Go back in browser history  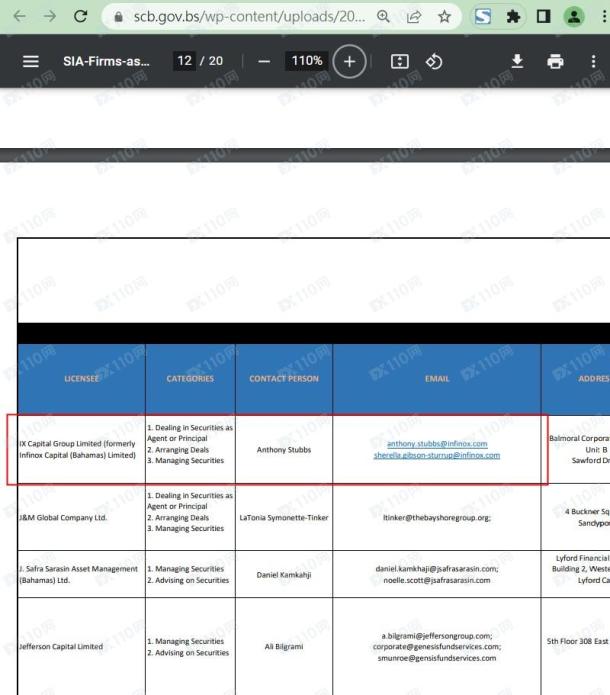click(x=20, y=16)
